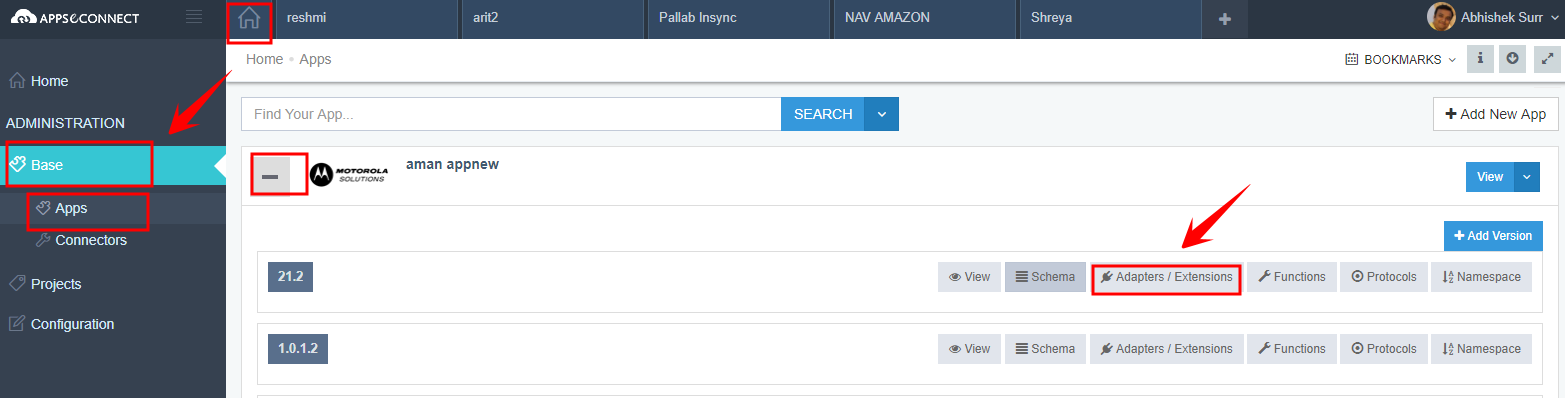1565x398 pixels.
Task: Open Connectors under Base
Action: pyautogui.click(x=113, y=240)
